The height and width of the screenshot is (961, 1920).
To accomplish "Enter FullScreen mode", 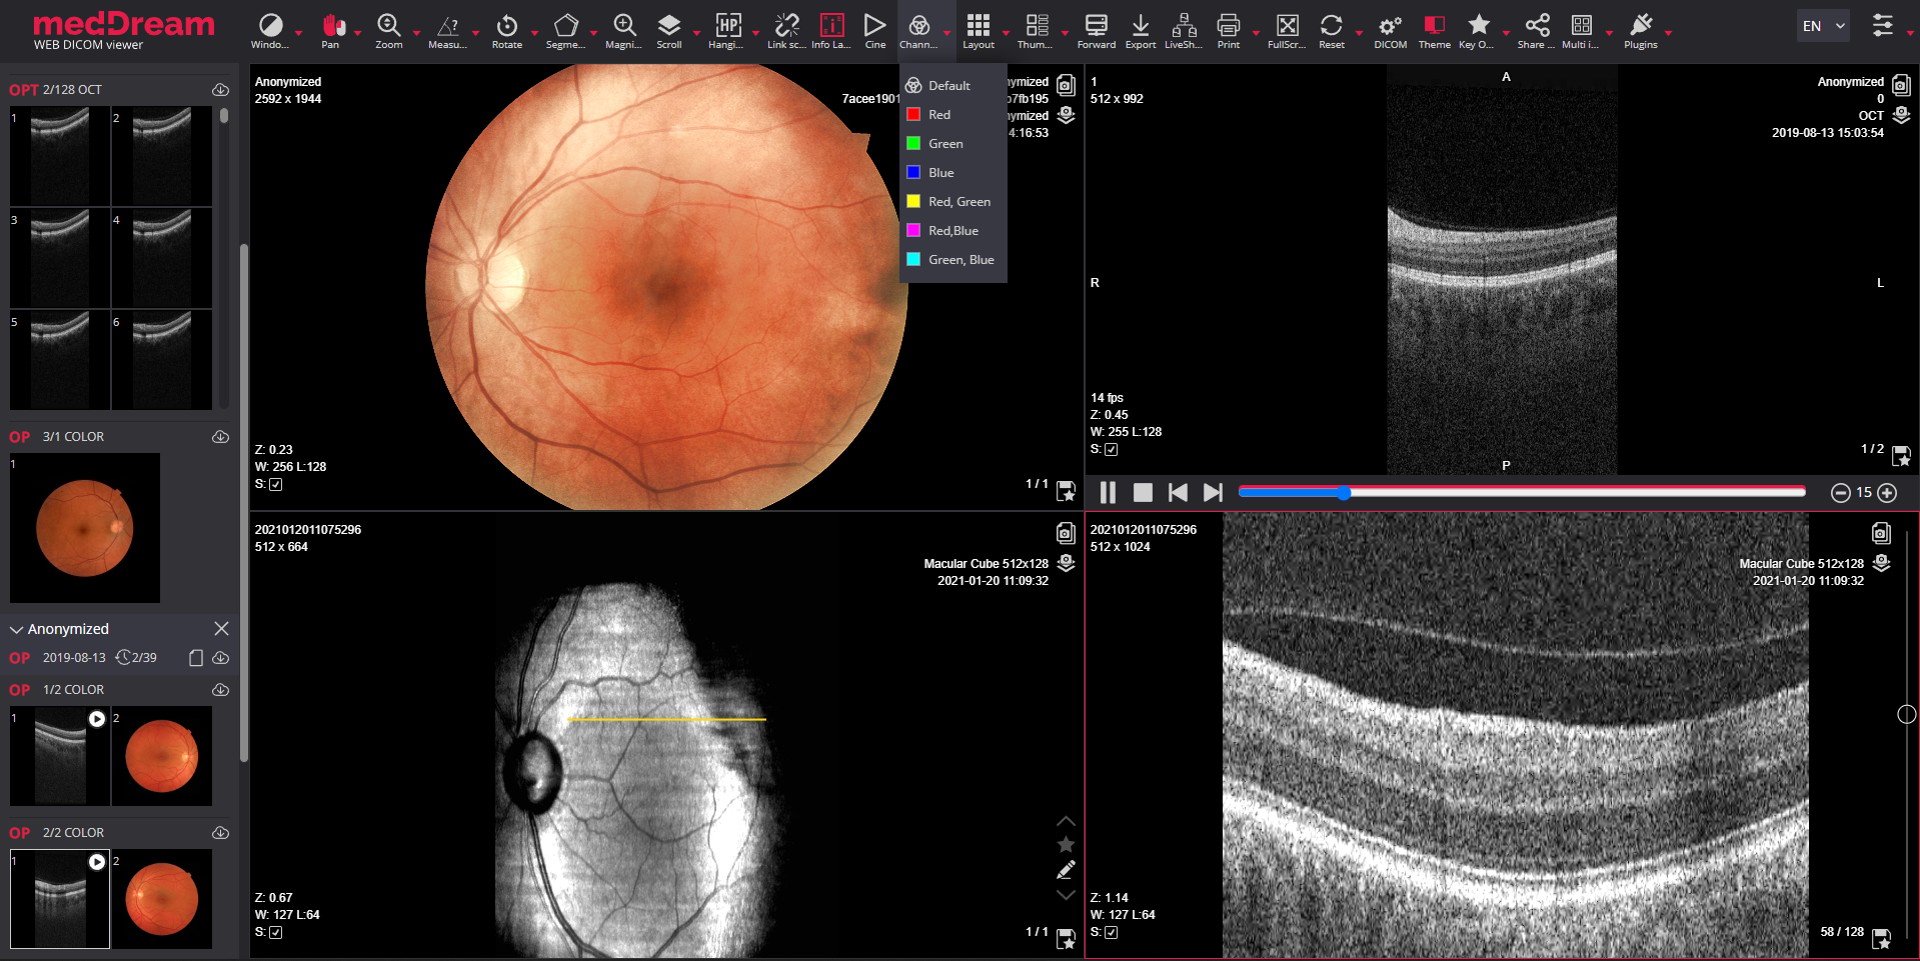I will tap(1287, 30).
